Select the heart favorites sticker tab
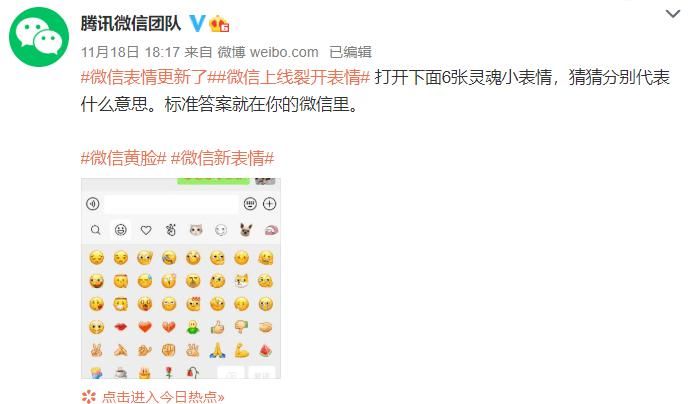 point(146,230)
